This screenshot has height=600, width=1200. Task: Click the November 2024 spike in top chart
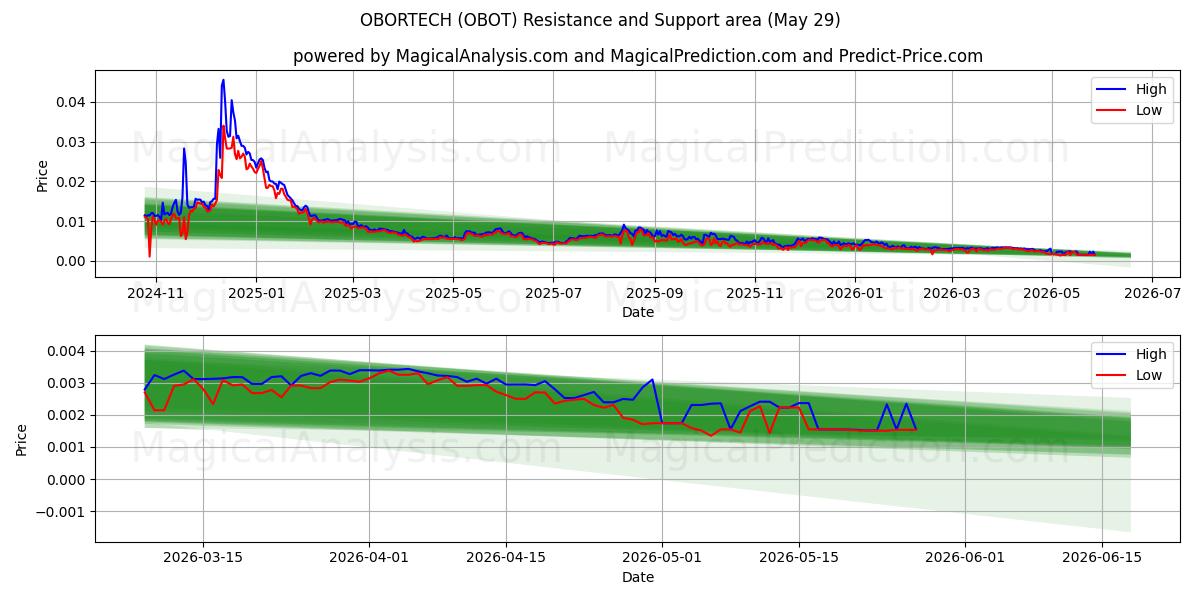(184, 149)
